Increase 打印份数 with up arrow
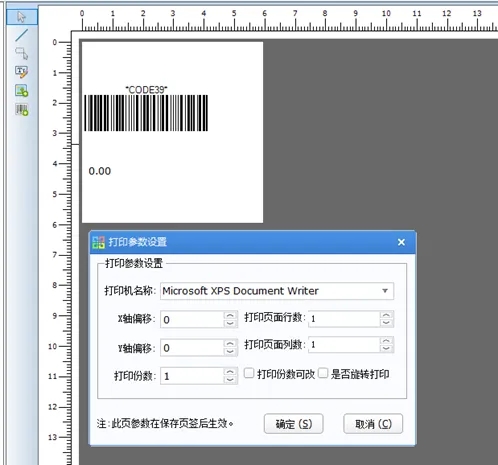This screenshot has width=498, height=465. [x=230, y=372]
